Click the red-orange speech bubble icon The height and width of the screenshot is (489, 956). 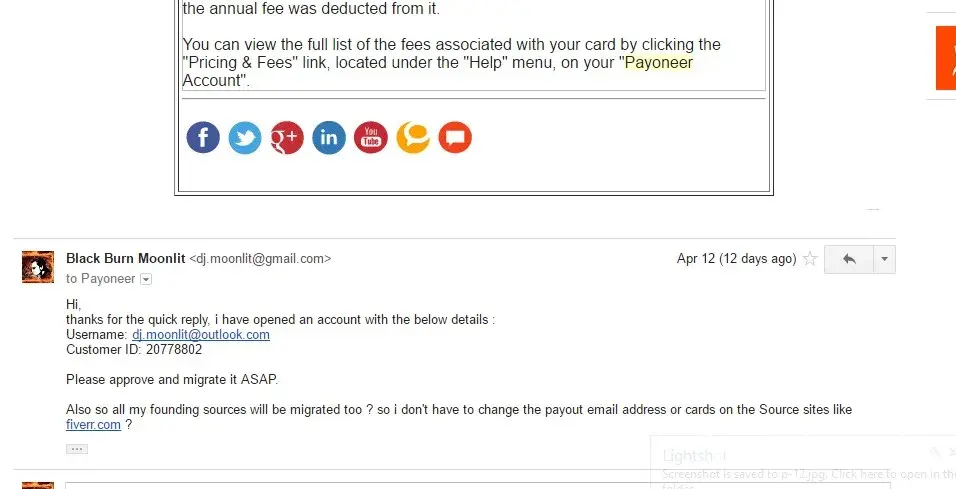tap(455, 137)
